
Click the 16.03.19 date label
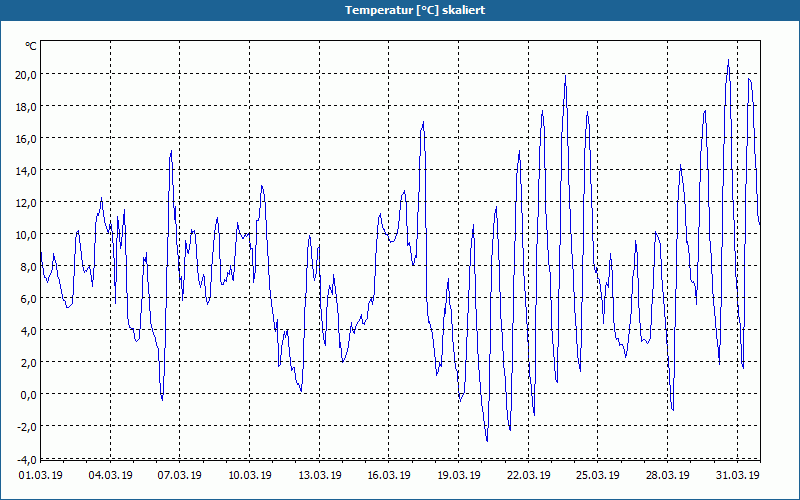point(389,475)
